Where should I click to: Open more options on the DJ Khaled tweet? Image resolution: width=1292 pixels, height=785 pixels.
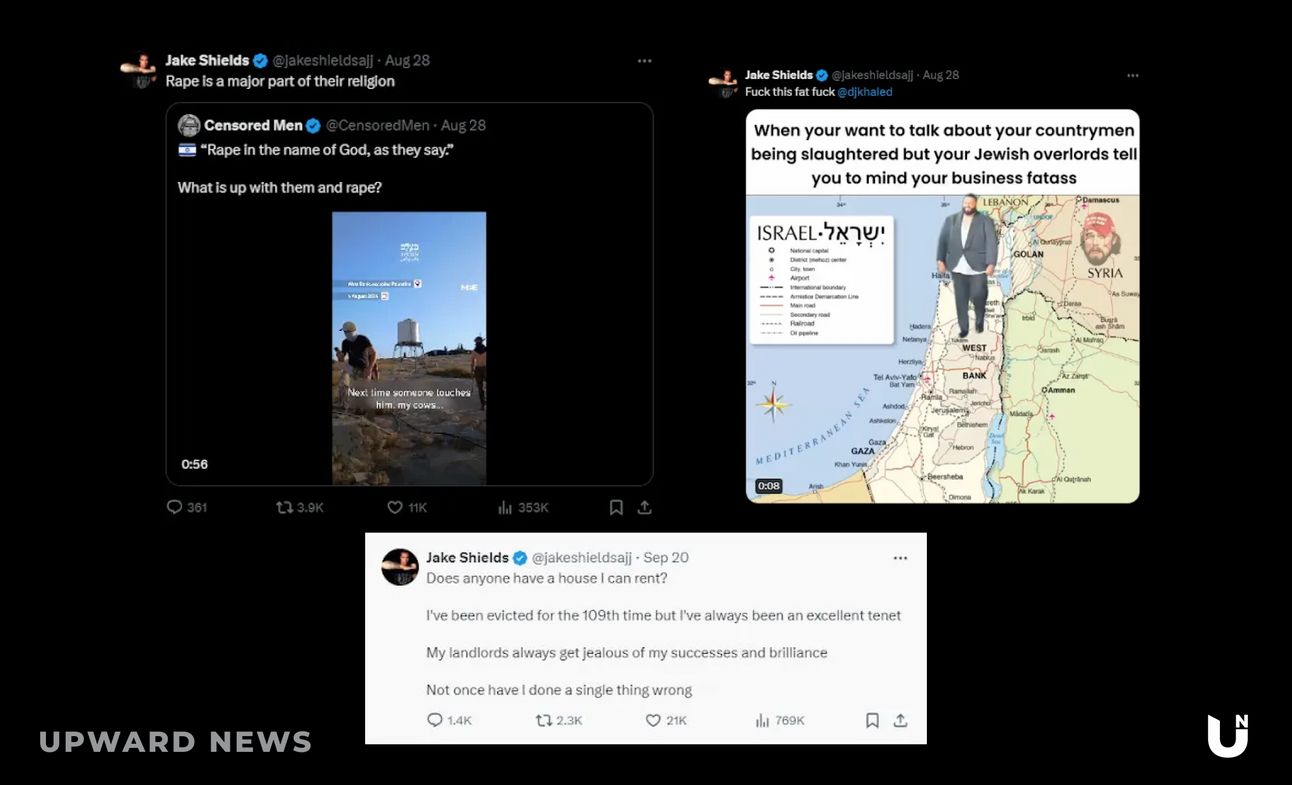pos(1132,75)
